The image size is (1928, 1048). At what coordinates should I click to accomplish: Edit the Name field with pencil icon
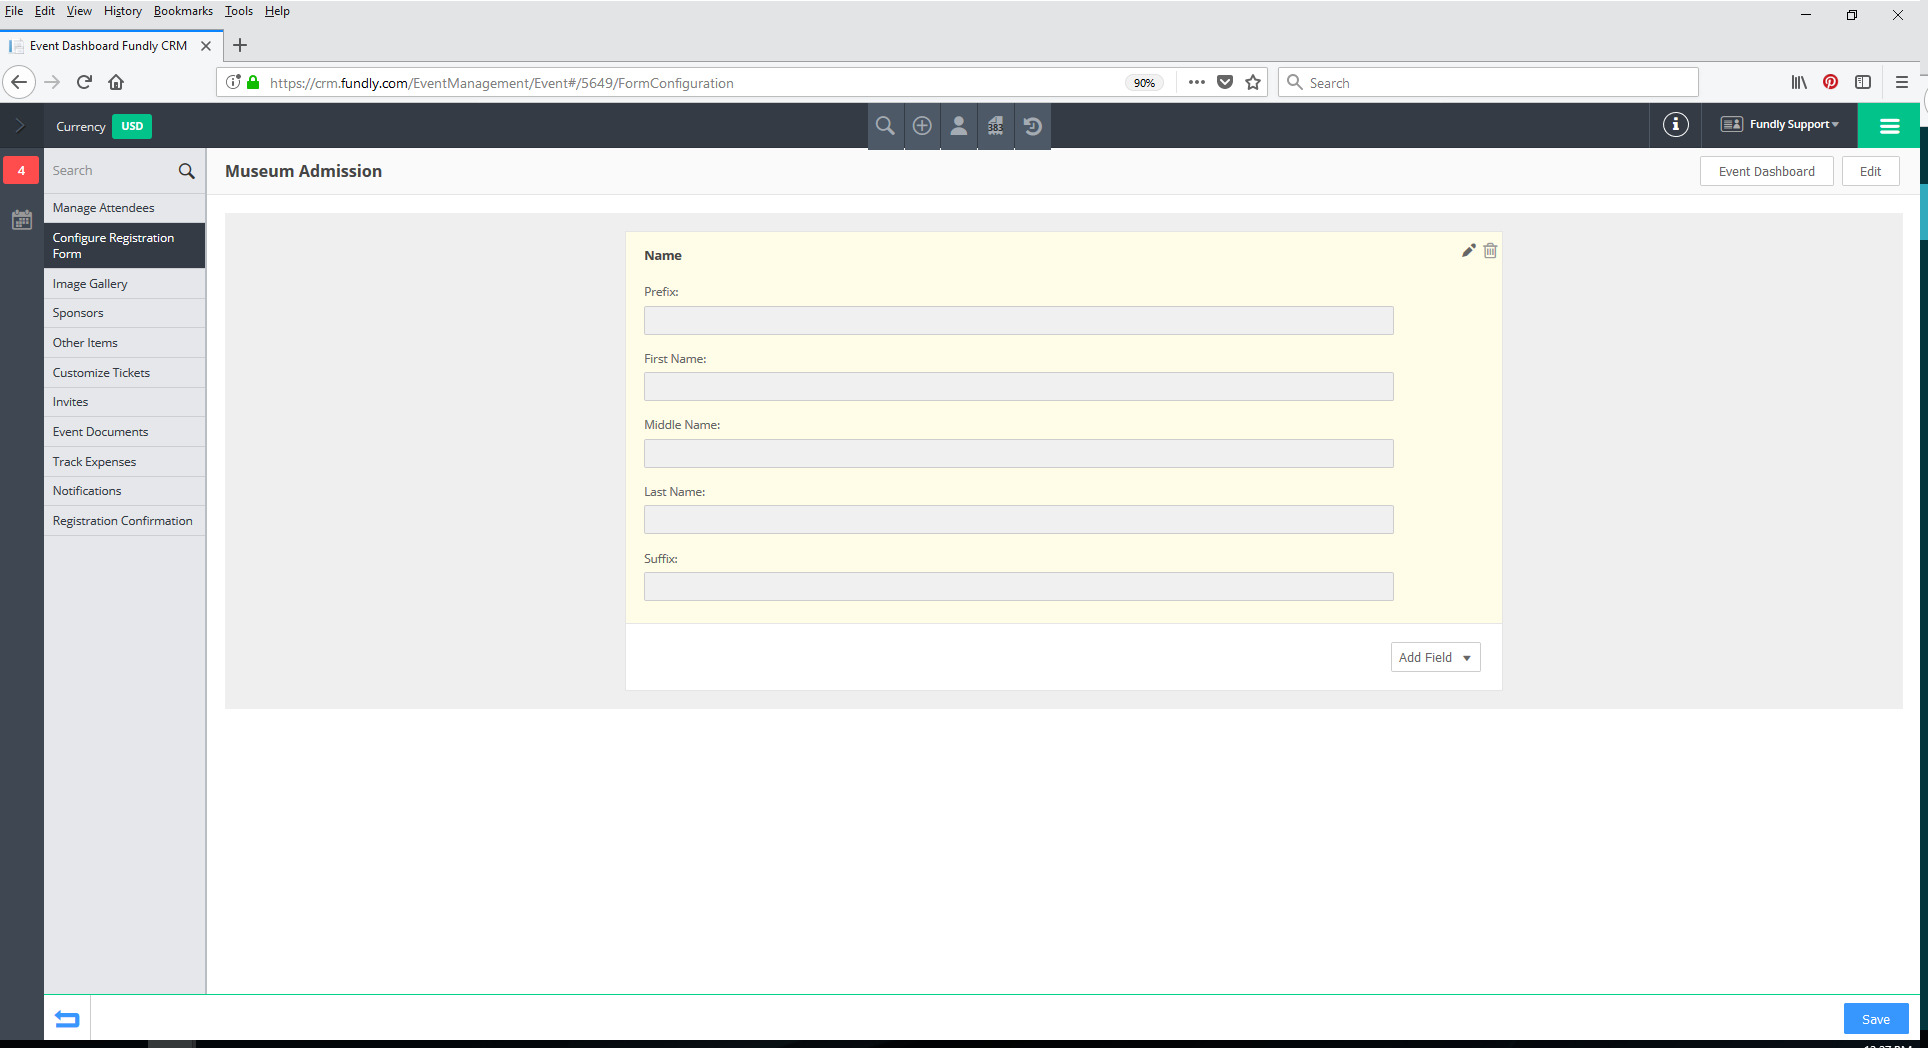click(1468, 251)
